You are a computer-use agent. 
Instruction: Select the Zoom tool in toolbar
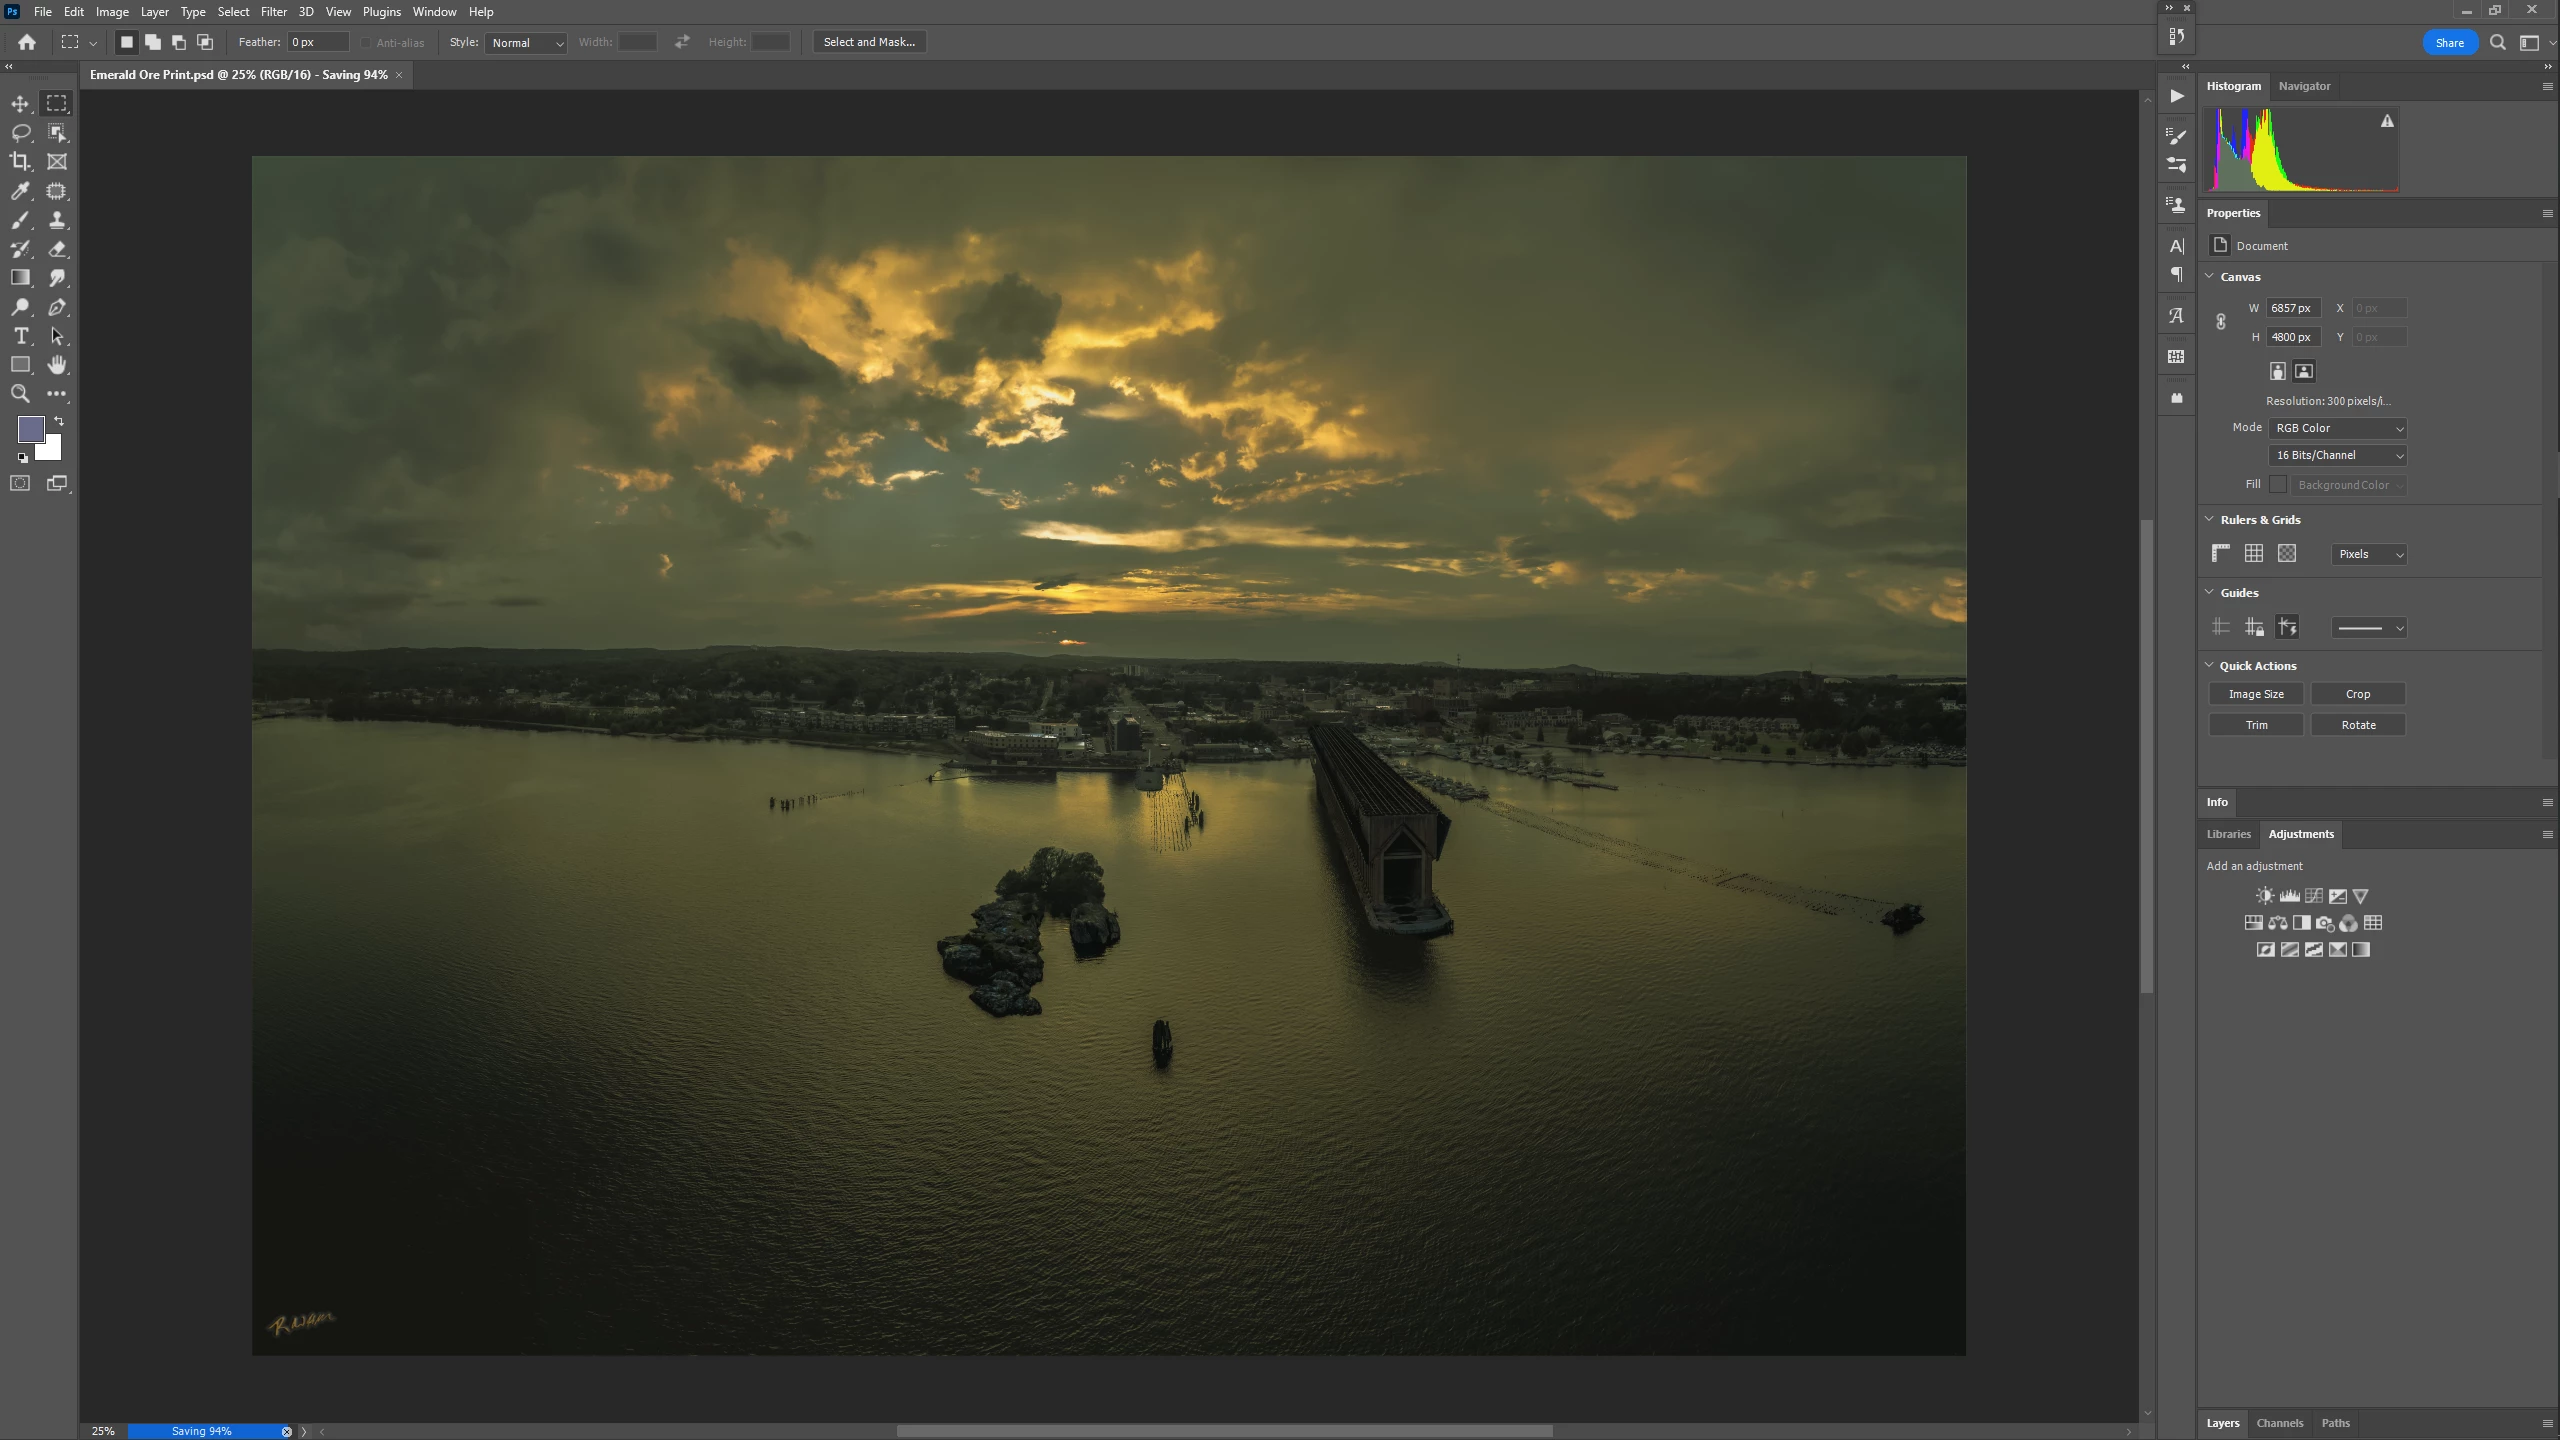pyautogui.click(x=20, y=394)
